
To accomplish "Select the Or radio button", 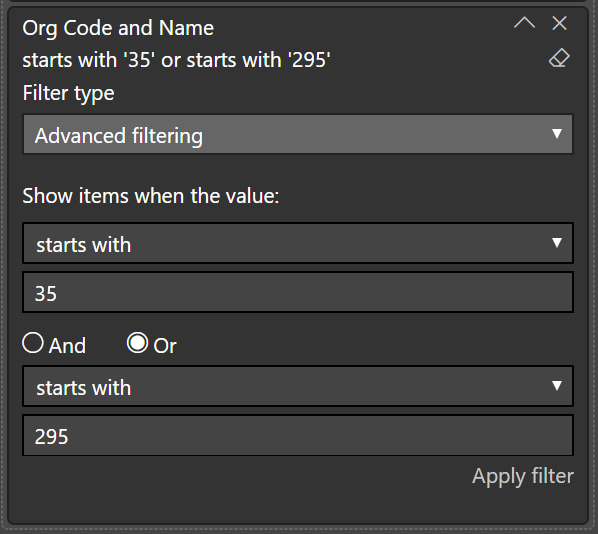I will (x=137, y=343).
